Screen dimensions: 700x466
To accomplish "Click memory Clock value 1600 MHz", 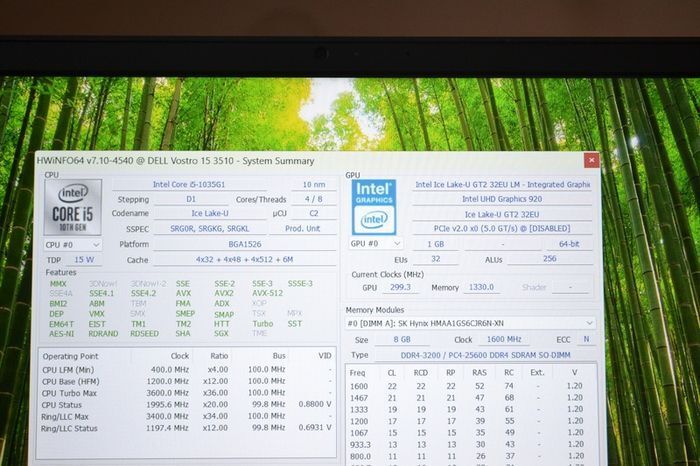I will click(x=504, y=339).
